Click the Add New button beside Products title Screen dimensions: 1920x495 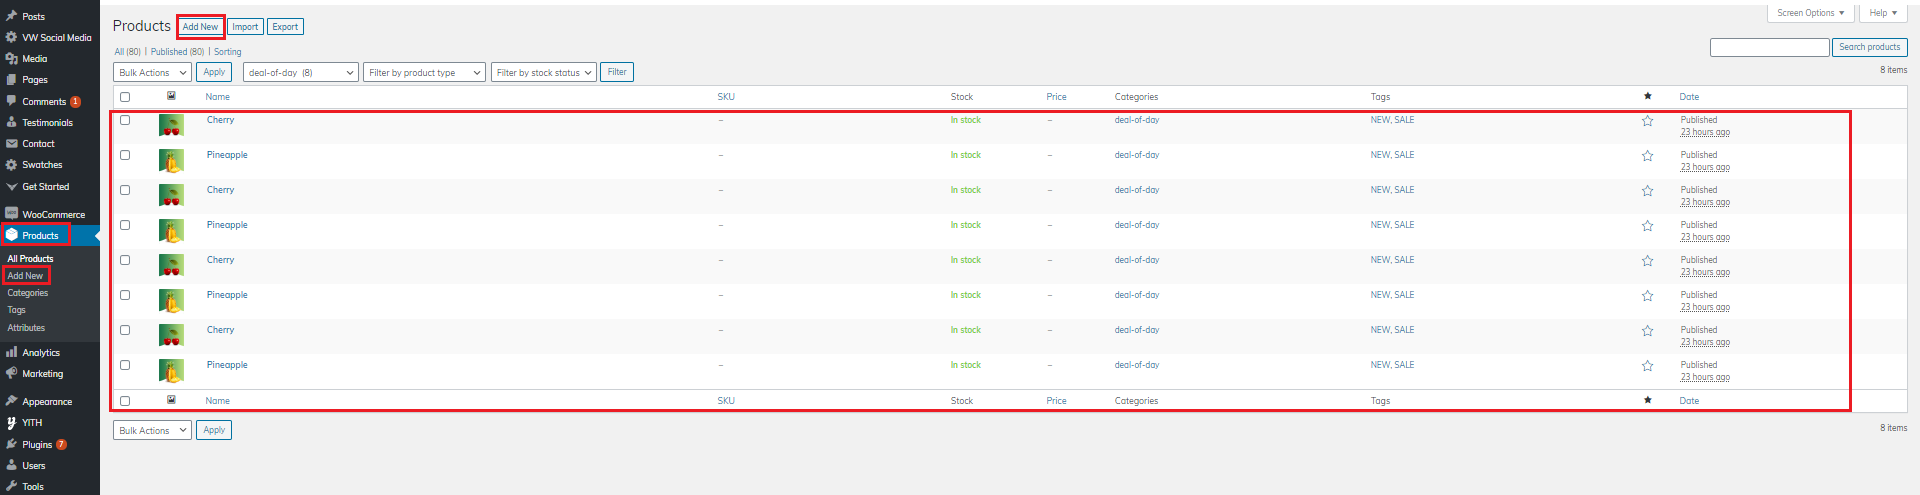click(200, 27)
